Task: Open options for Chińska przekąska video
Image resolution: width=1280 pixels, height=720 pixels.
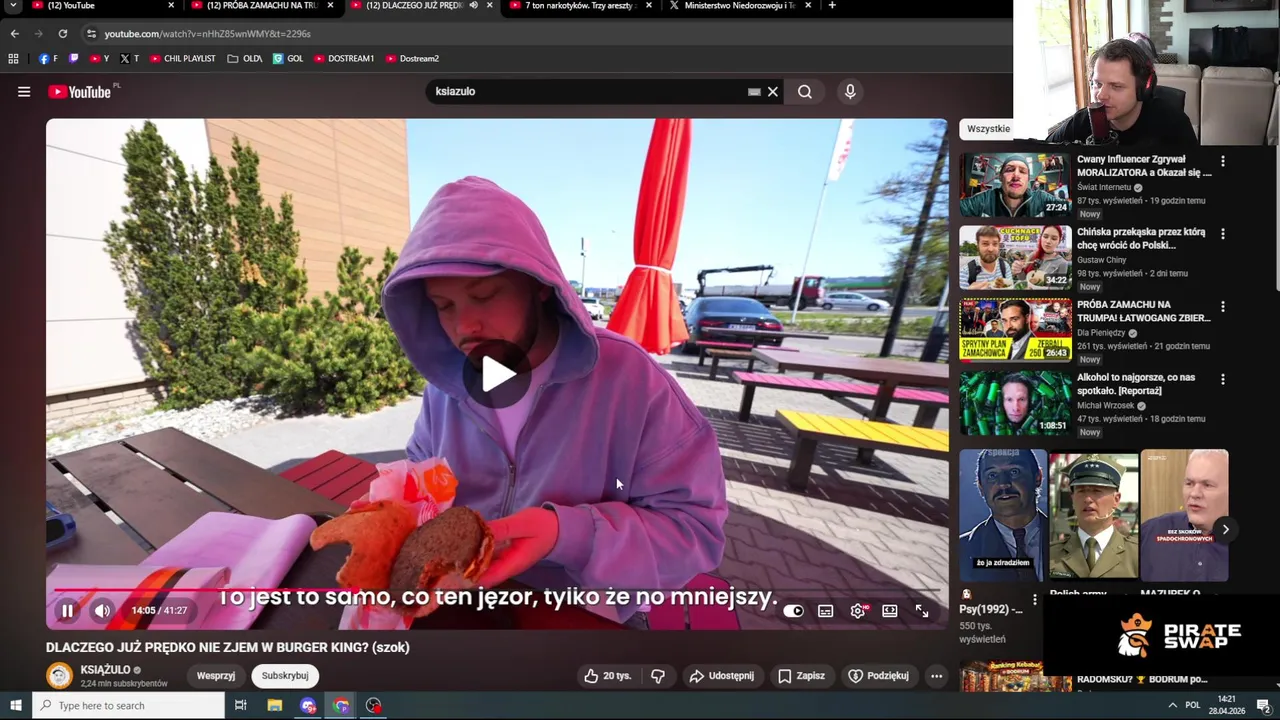Action: (1222, 234)
